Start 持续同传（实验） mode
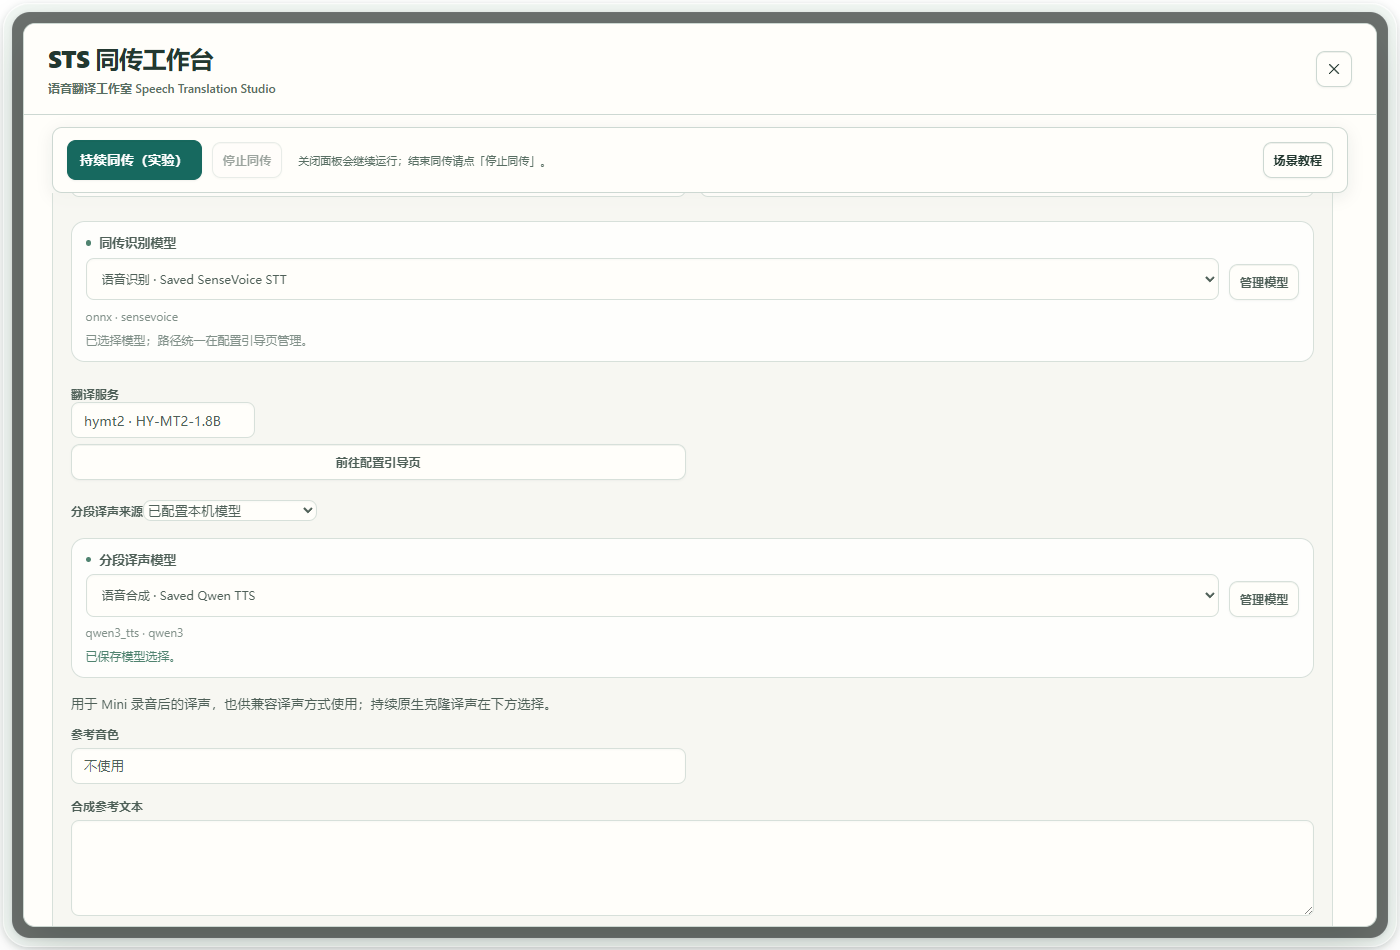 [x=134, y=160]
